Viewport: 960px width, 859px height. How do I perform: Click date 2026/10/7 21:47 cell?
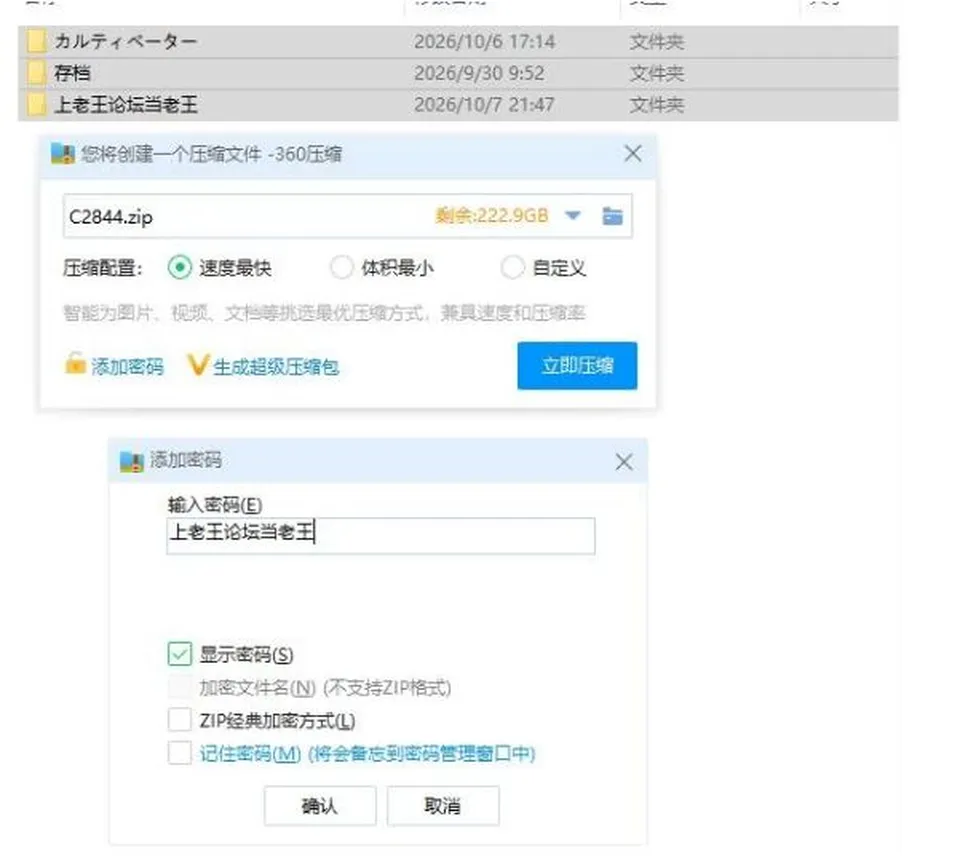pyautogui.click(x=484, y=105)
